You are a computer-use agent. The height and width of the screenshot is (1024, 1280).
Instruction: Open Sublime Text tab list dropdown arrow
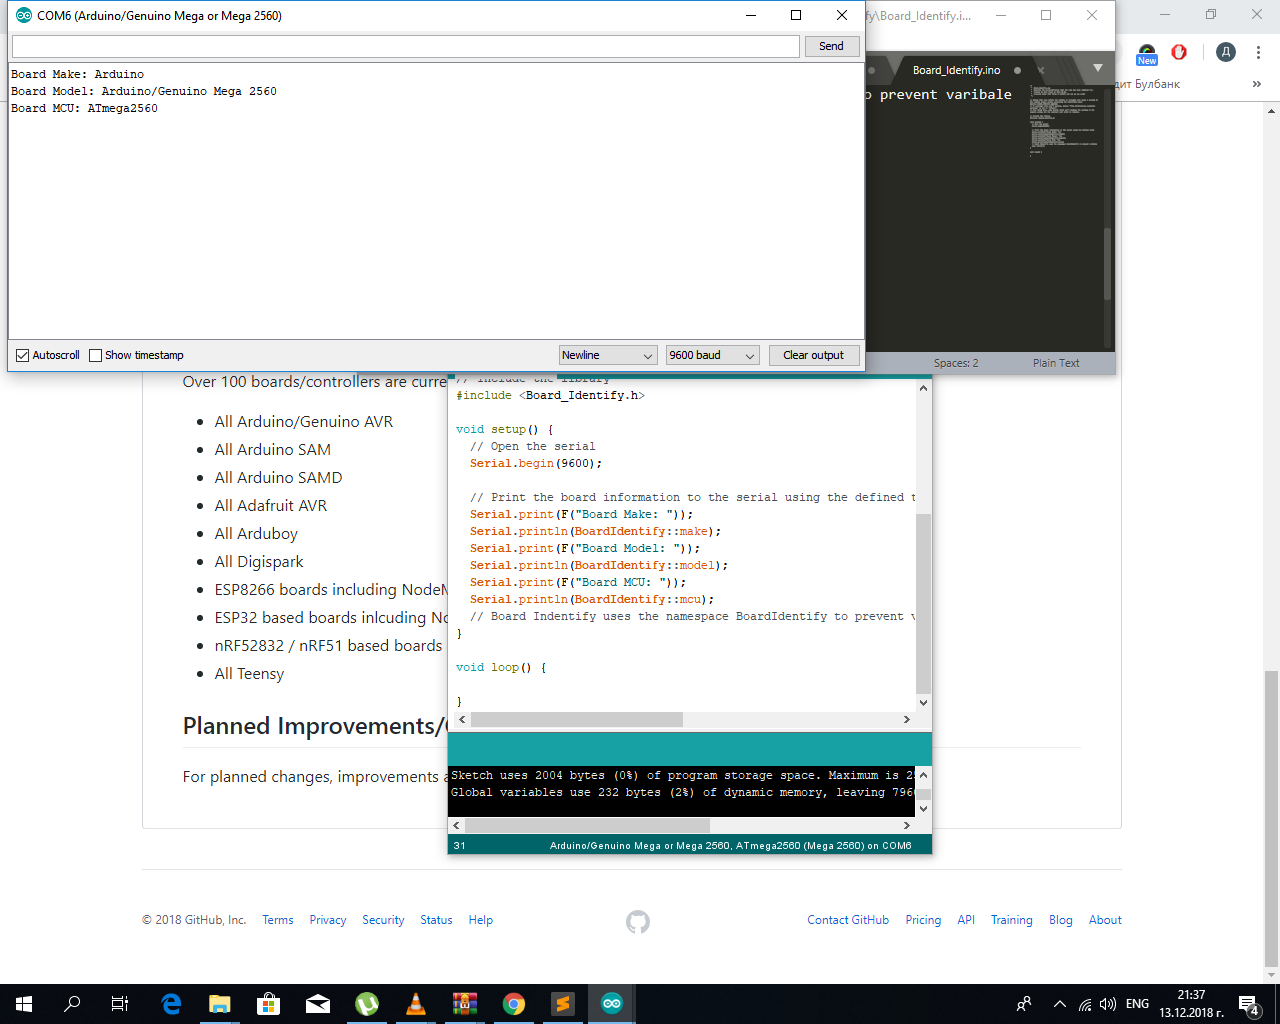point(1098,68)
